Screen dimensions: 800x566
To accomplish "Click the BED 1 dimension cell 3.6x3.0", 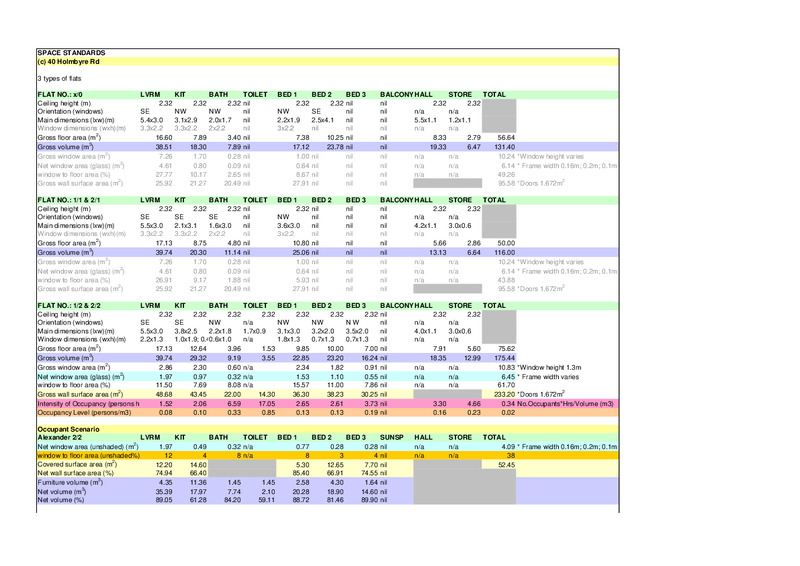I will (x=288, y=226).
